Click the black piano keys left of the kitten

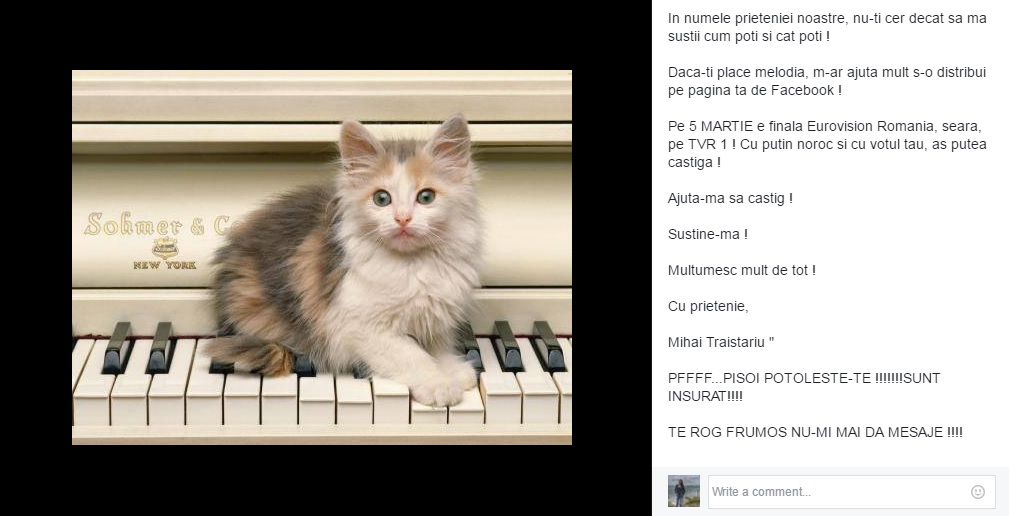[x=138, y=347]
